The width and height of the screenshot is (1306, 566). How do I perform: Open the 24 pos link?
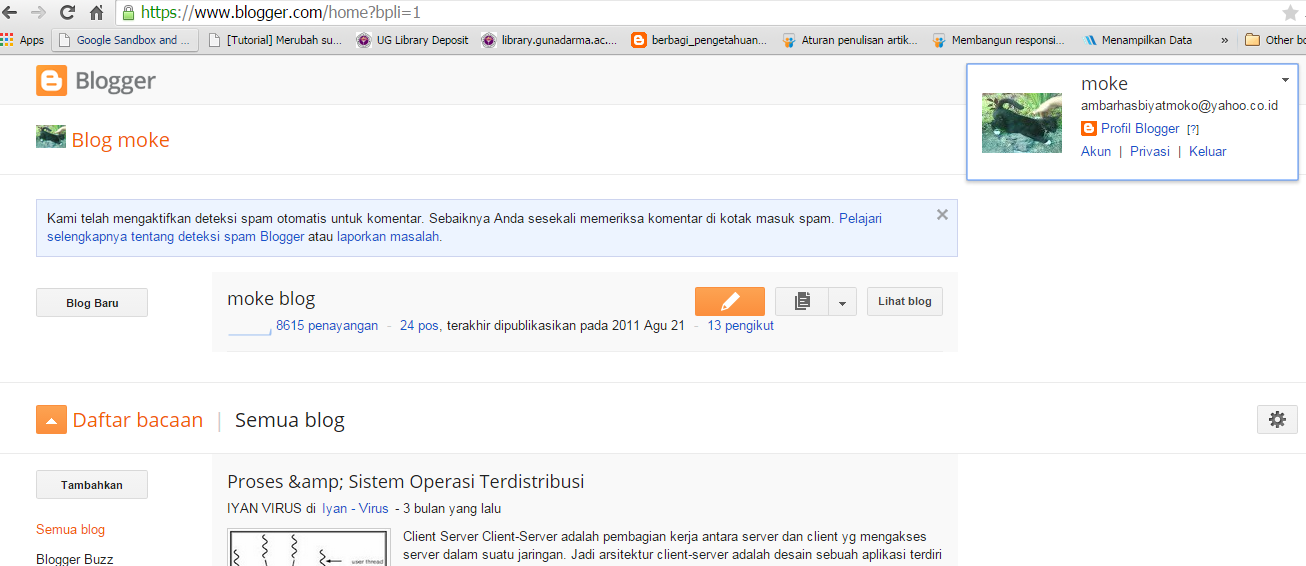point(419,325)
